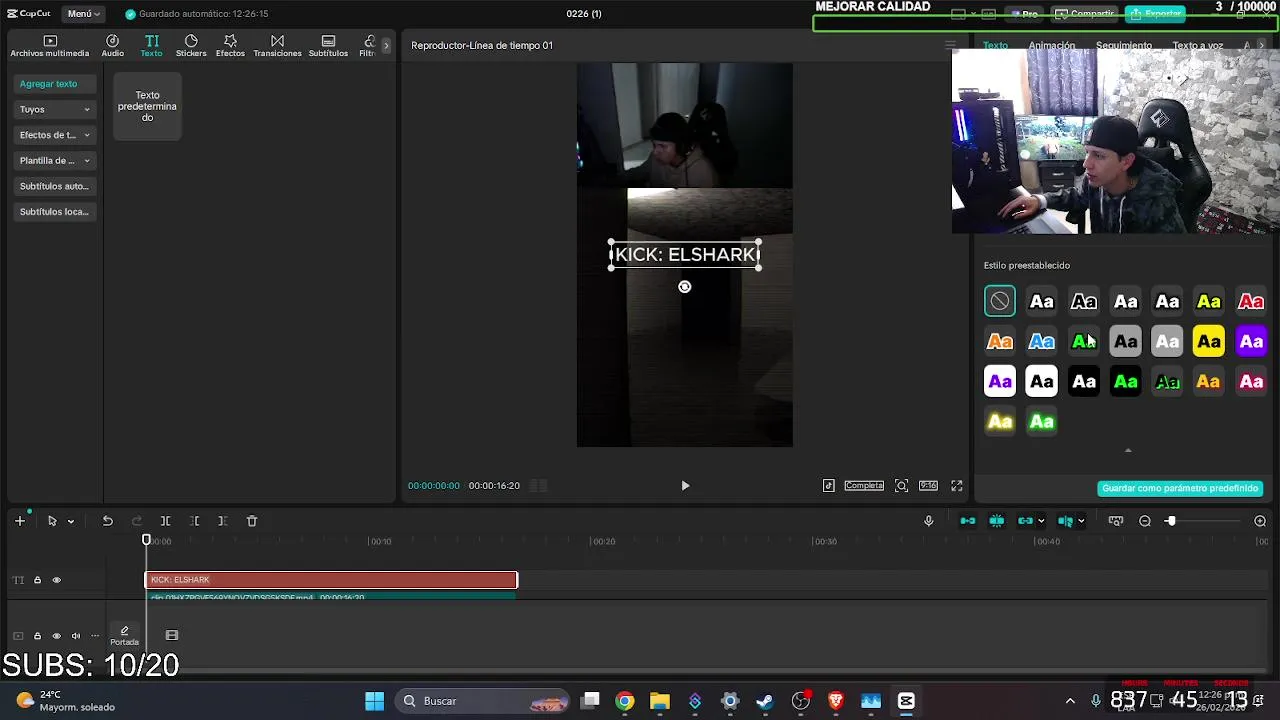Switch to the Animación tab
This screenshot has width=1280, height=720.
pos(1052,46)
